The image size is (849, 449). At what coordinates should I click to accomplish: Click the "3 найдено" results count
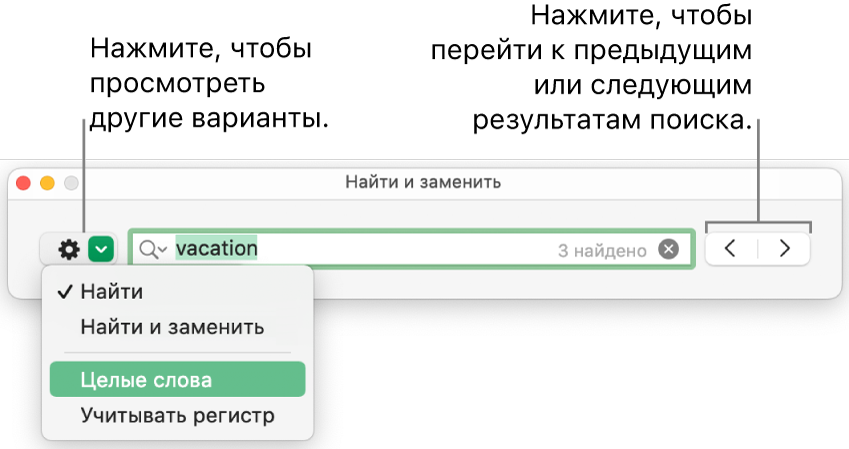coord(602,251)
